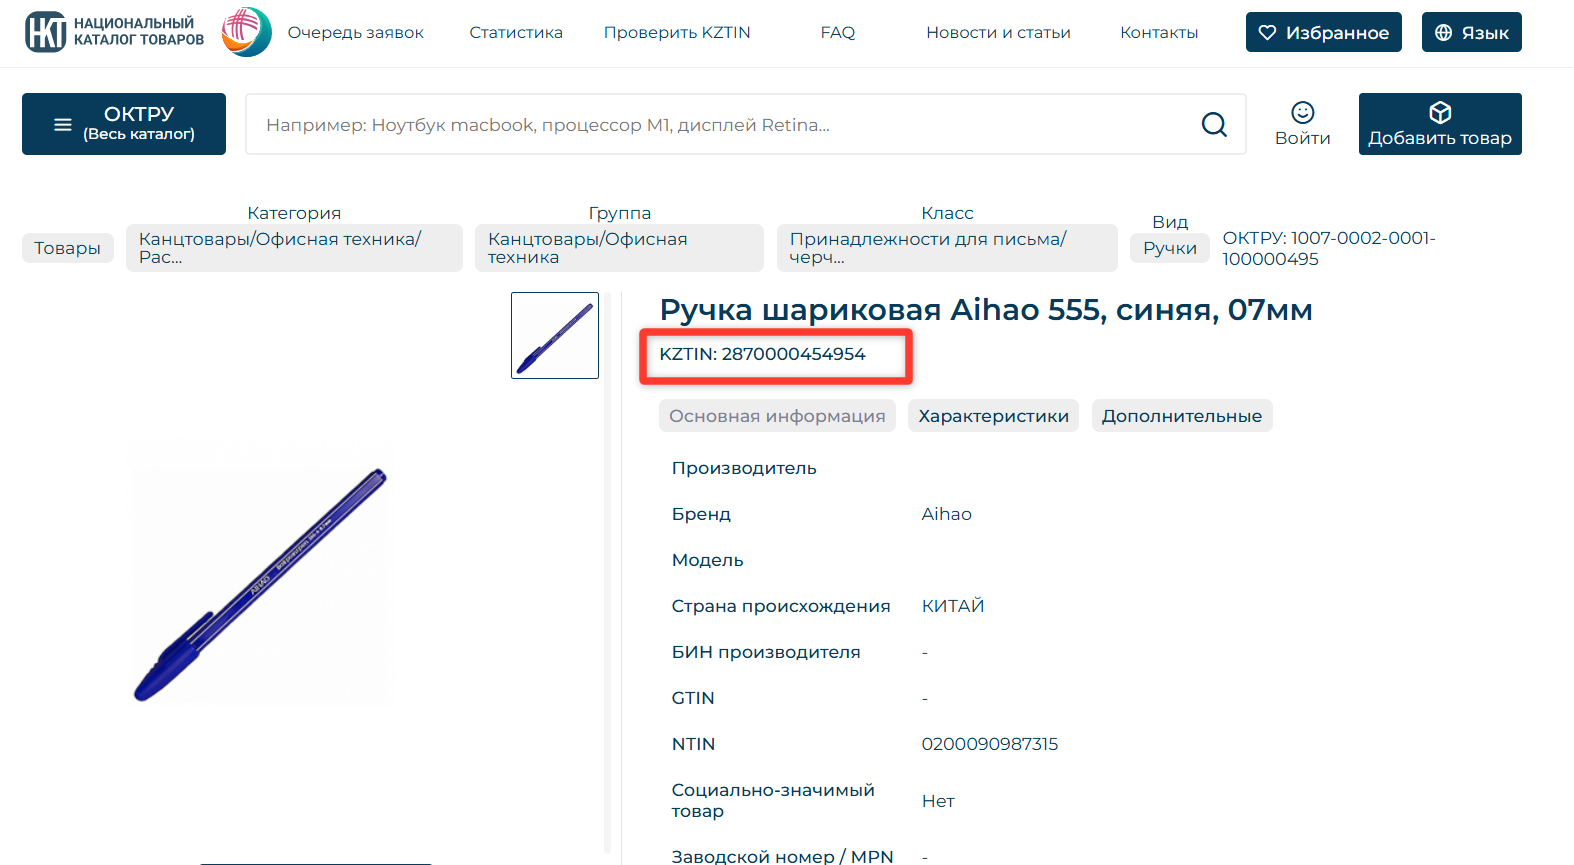Click the large pen product image
The width and height of the screenshot is (1574, 865).
(260, 585)
